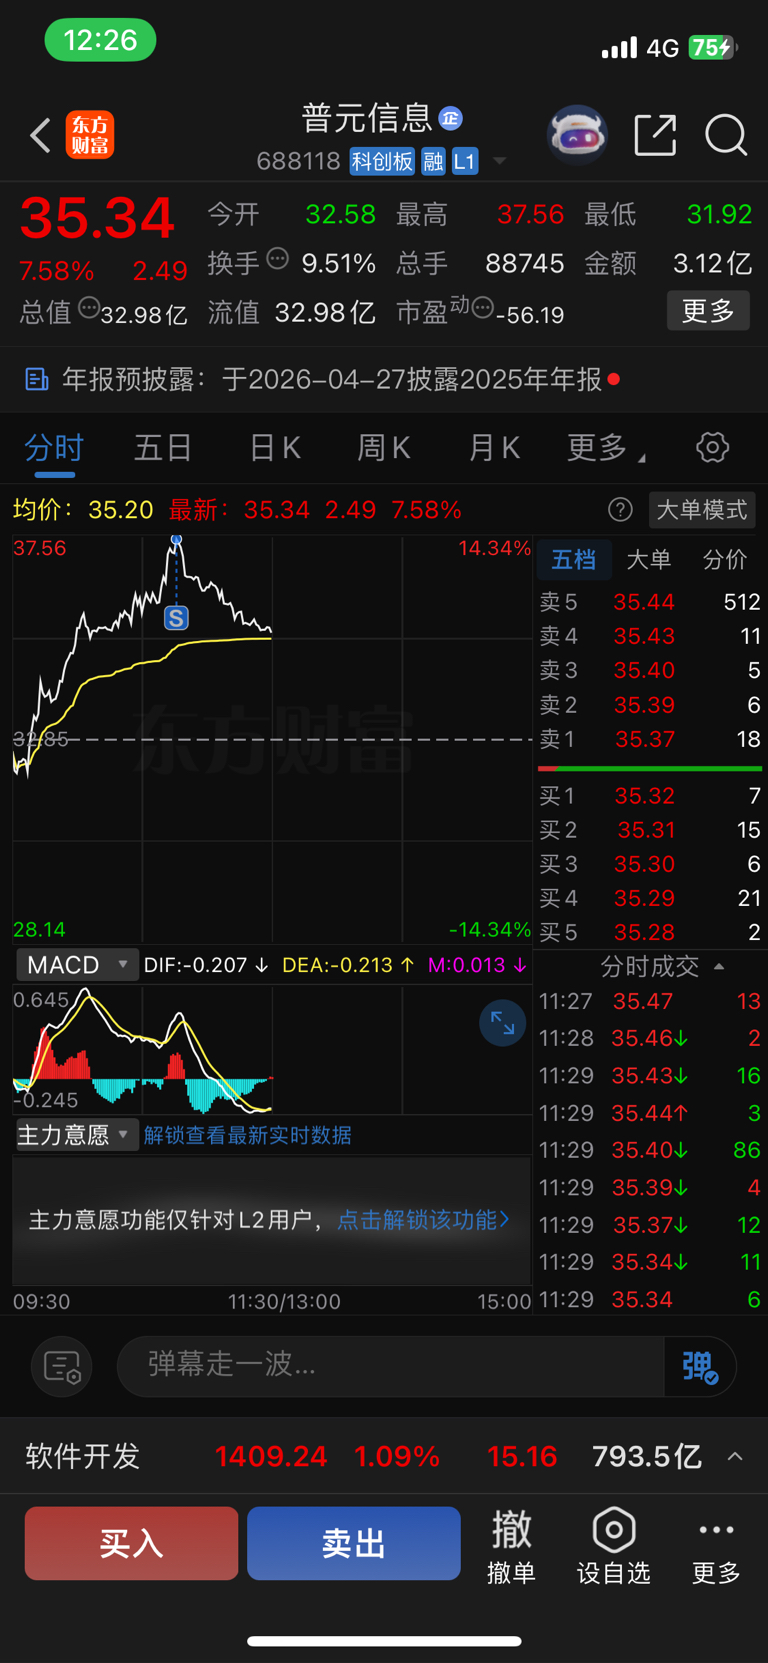Tap the 均价 35.20 value
768x1663 pixels.
click(121, 510)
